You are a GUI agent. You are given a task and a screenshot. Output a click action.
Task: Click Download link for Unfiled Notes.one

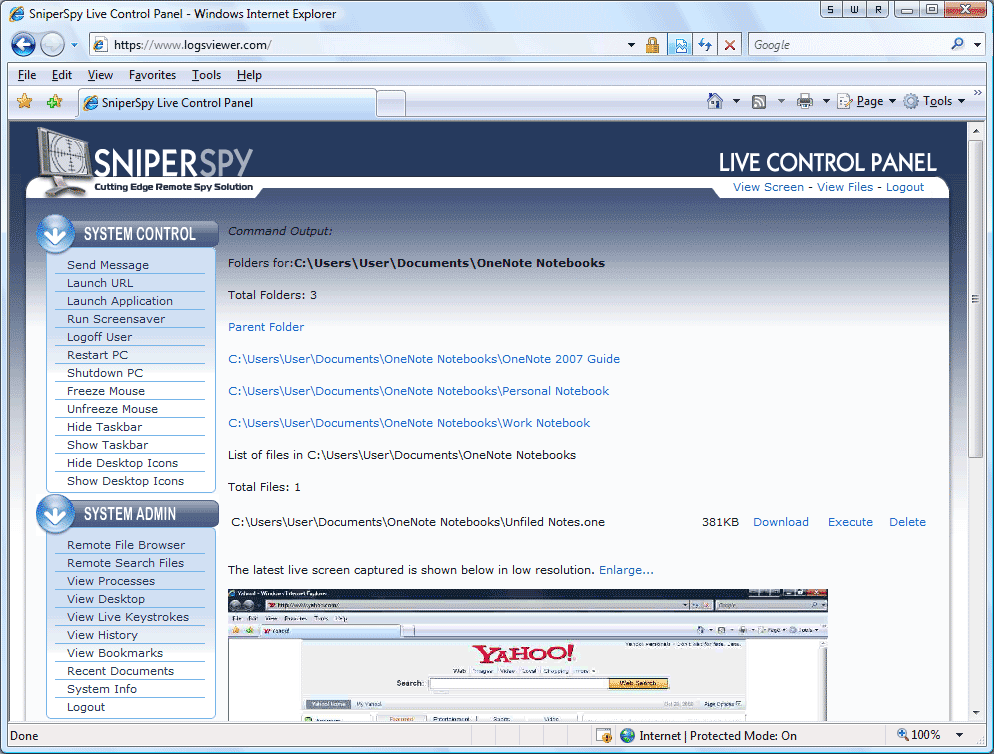[x=780, y=522]
